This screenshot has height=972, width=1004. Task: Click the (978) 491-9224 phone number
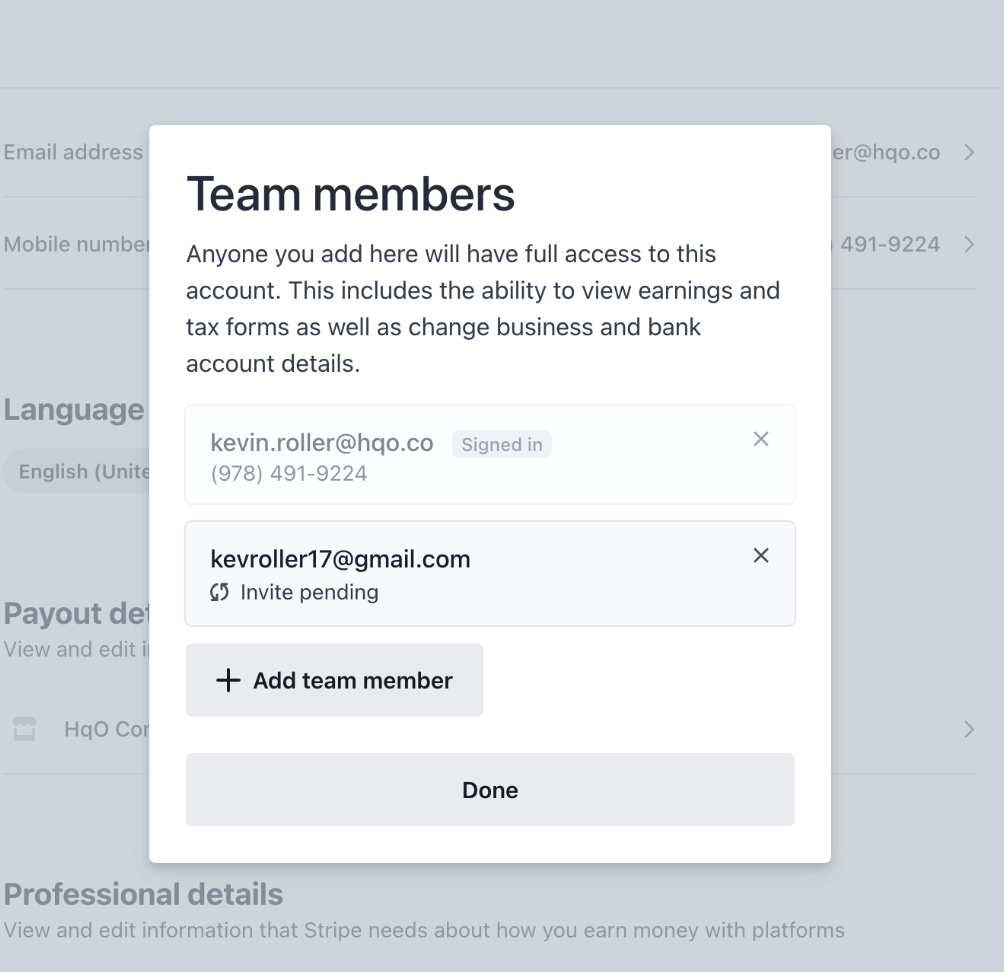click(289, 474)
